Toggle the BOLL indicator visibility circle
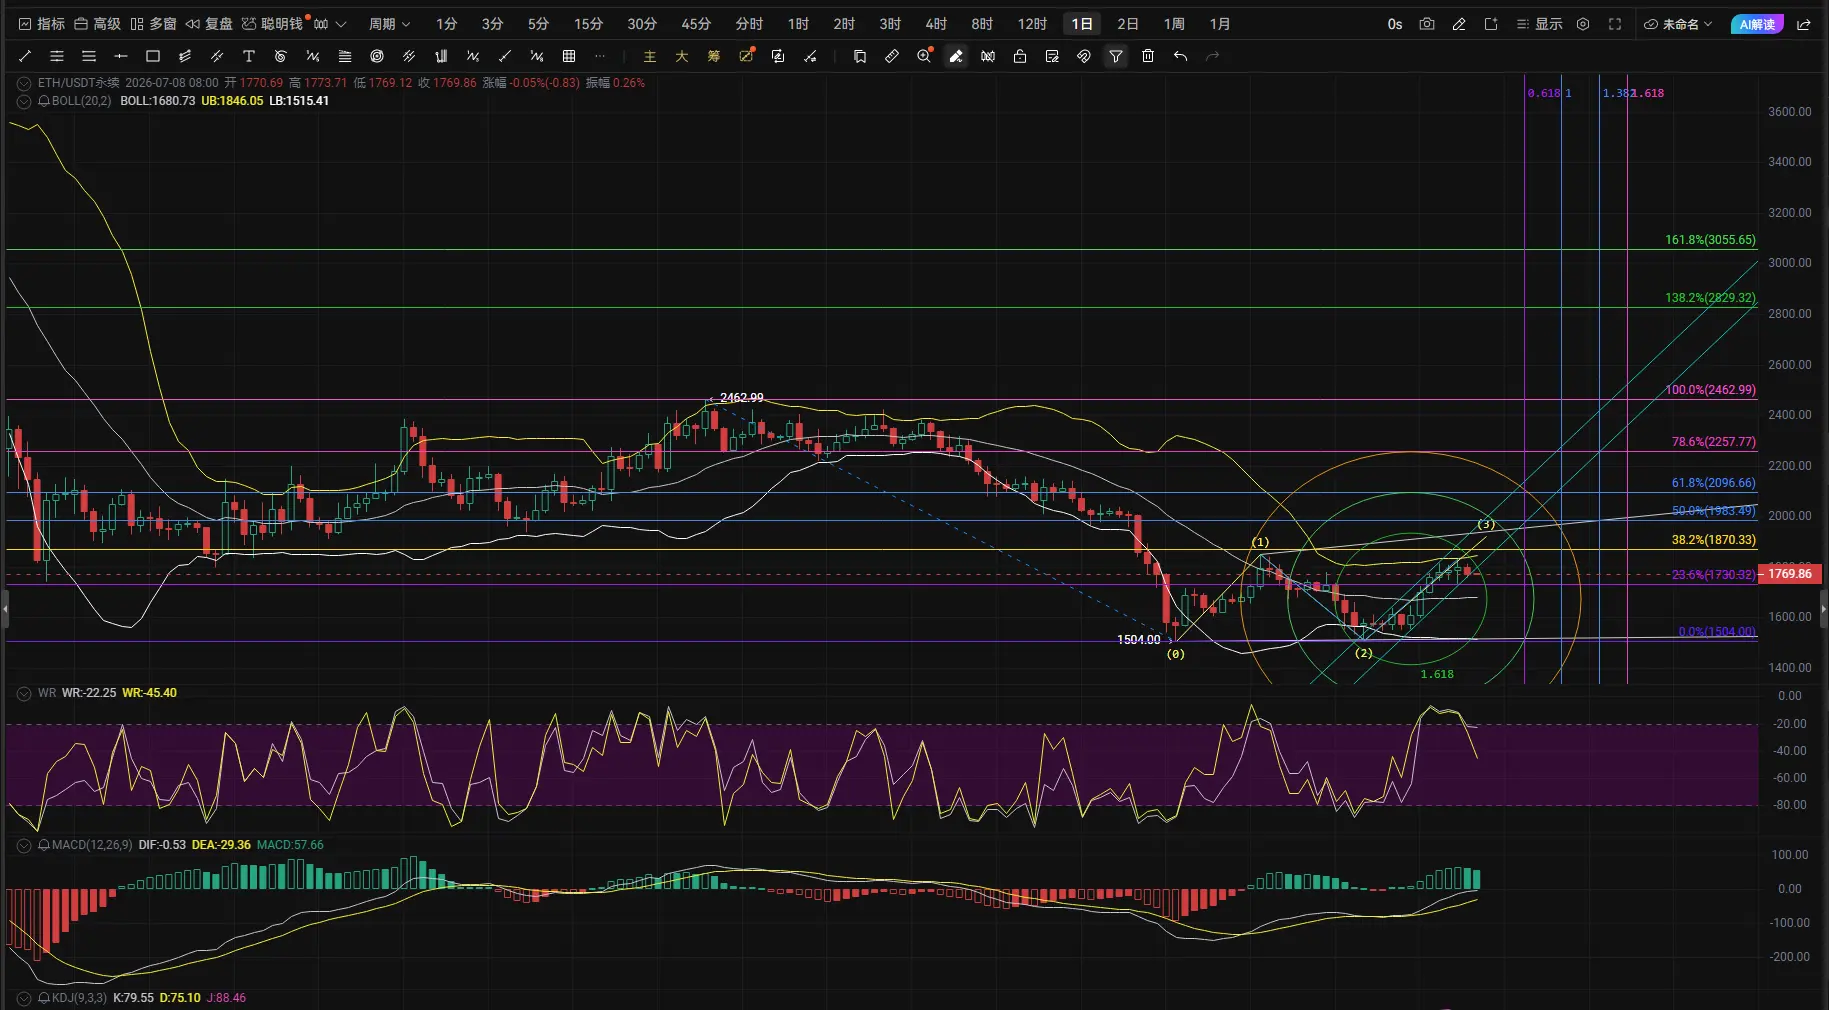This screenshot has height=1010, width=1829. click(24, 101)
